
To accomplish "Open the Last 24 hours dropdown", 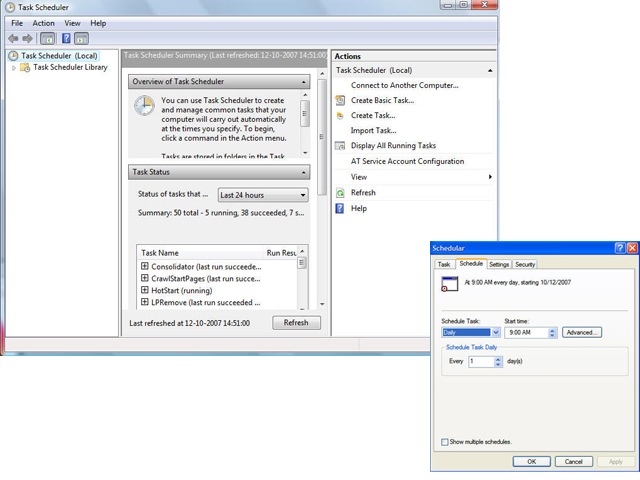I will click(263, 195).
